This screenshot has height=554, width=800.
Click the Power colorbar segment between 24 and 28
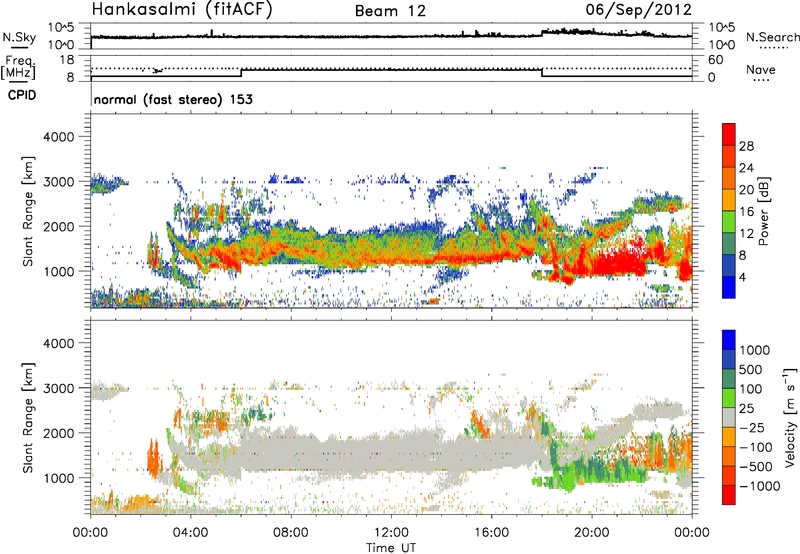tap(729, 157)
